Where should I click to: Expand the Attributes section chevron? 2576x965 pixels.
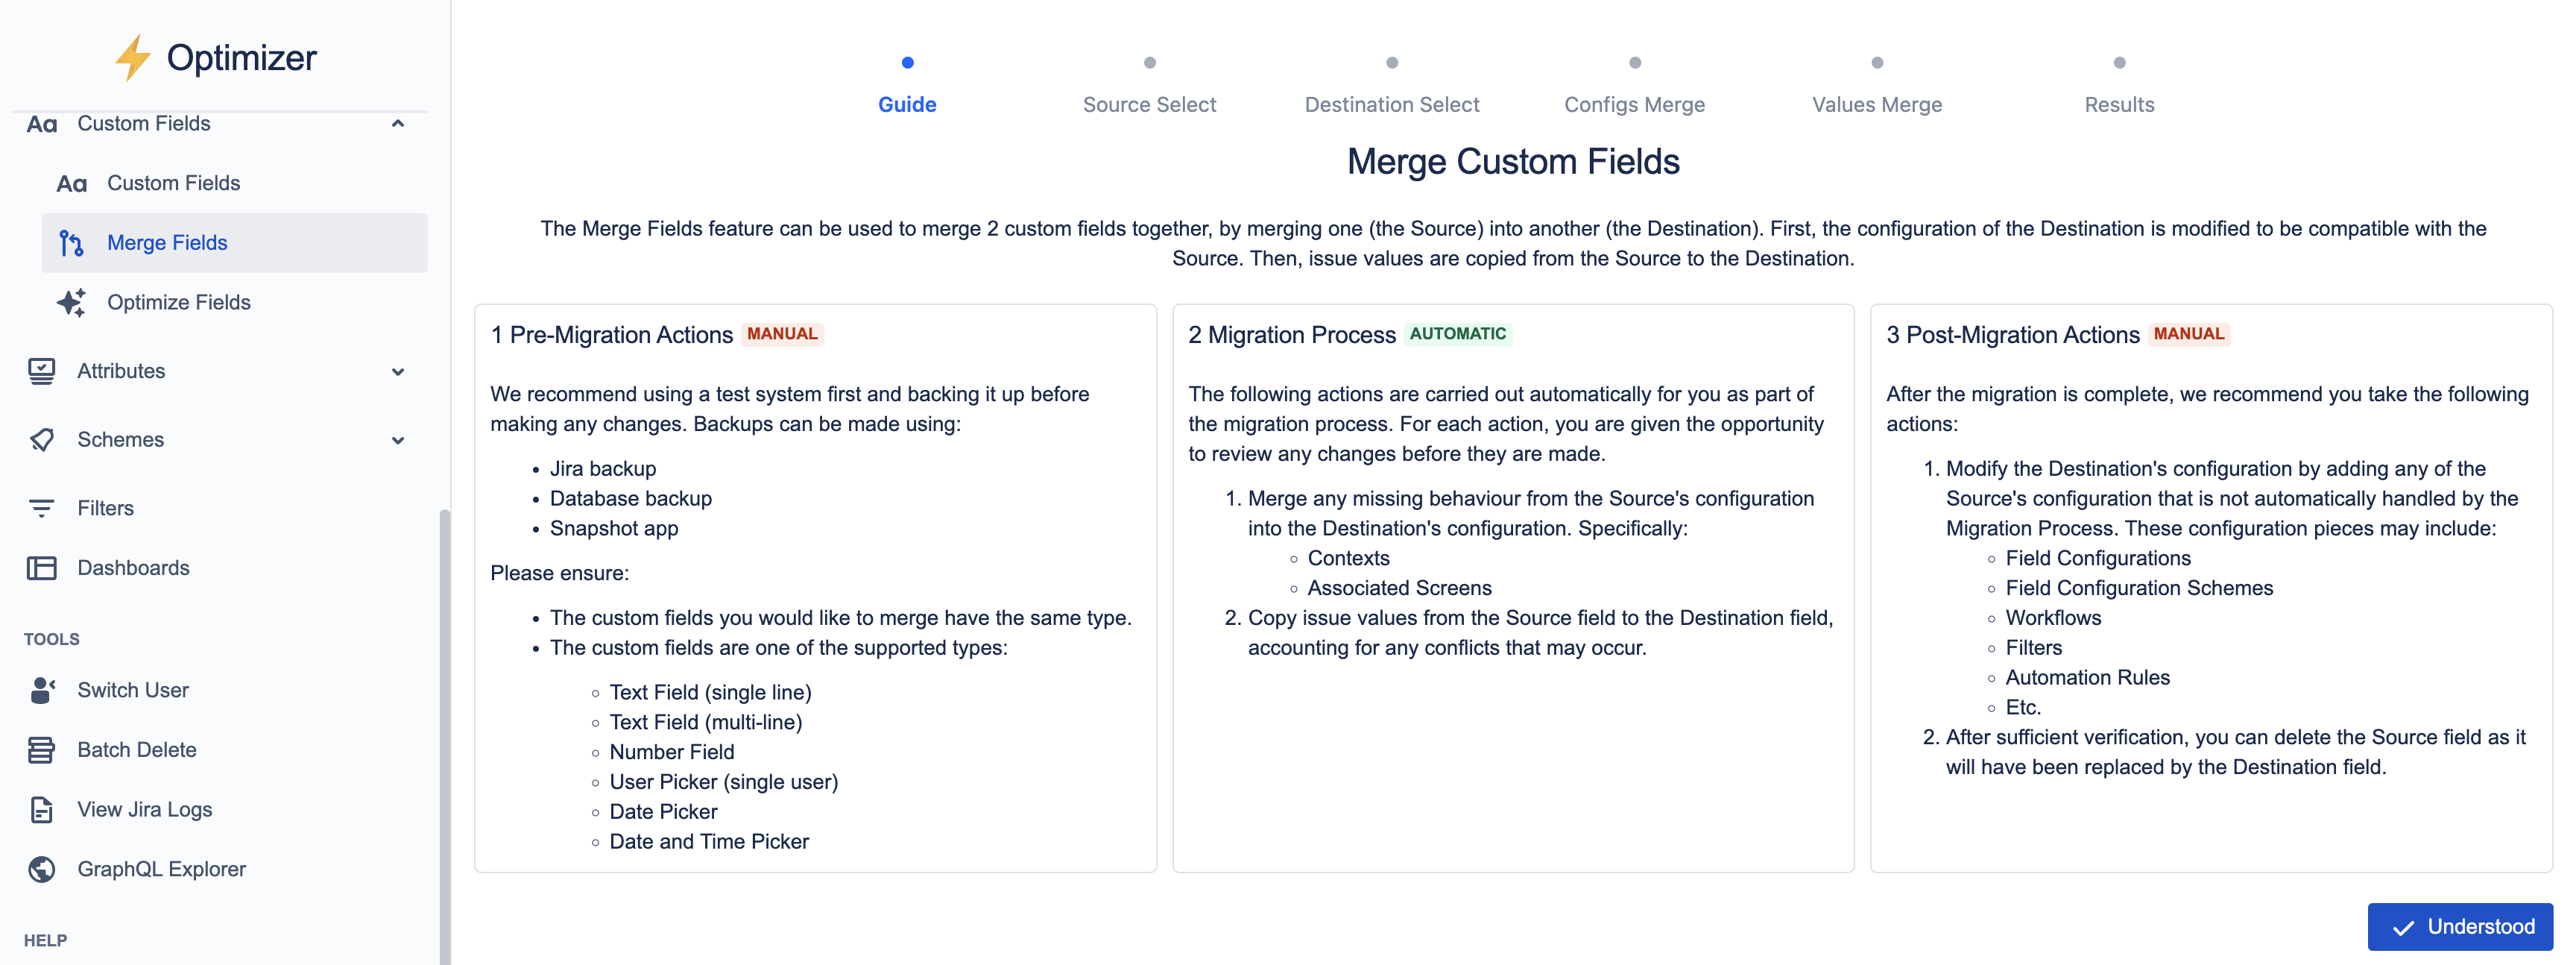coord(398,372)
